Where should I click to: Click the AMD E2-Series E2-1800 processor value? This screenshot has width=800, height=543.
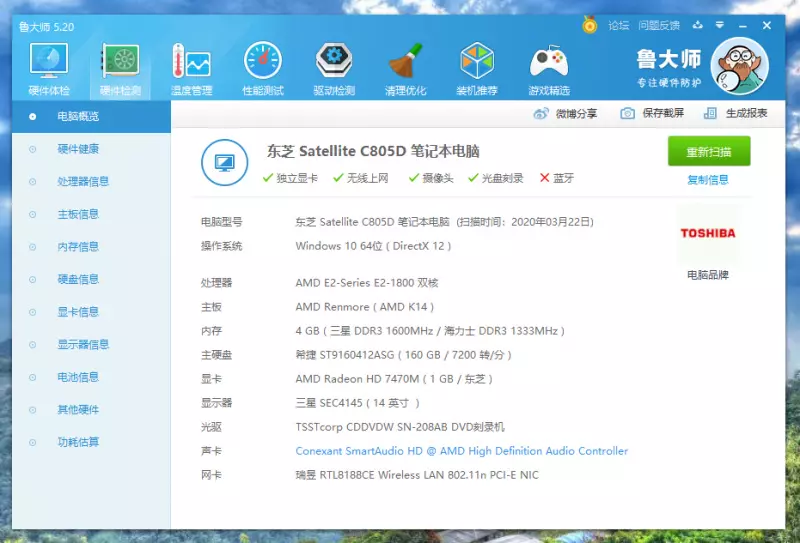[x=367, y=283]
